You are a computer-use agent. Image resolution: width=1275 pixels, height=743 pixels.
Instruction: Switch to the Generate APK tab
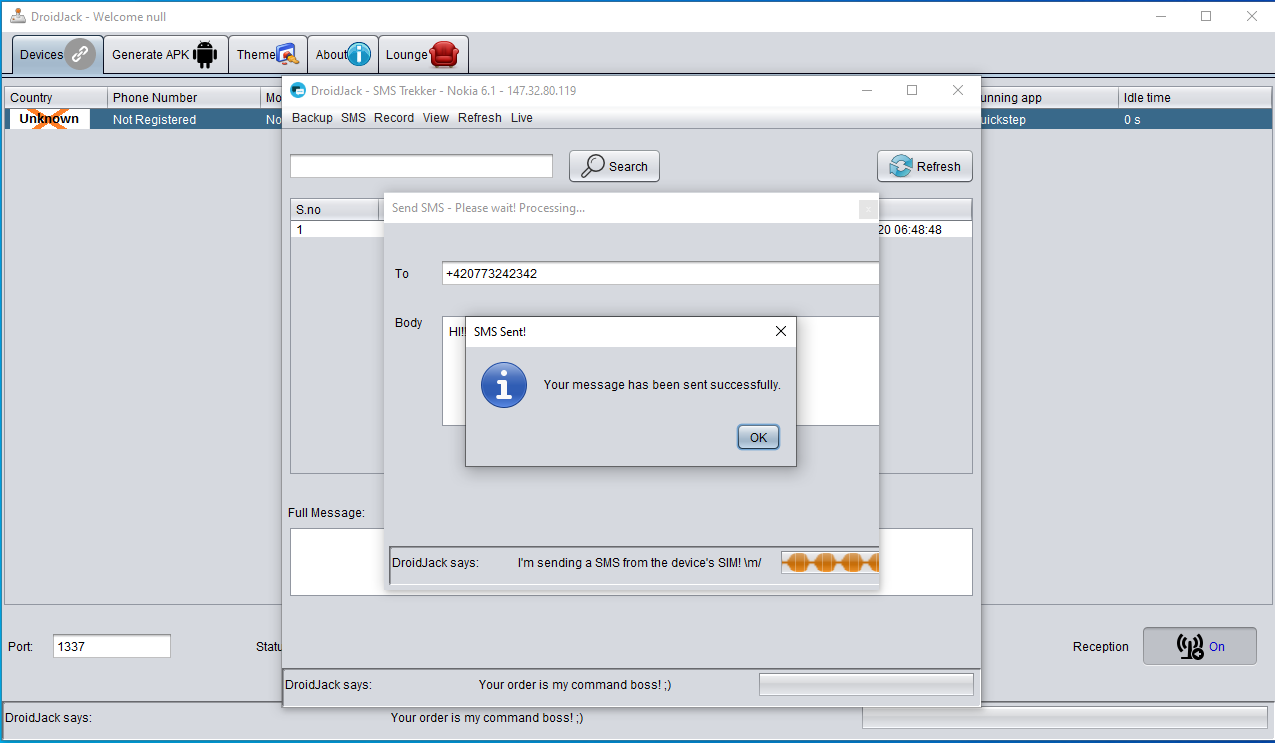(x=165, y=55)
